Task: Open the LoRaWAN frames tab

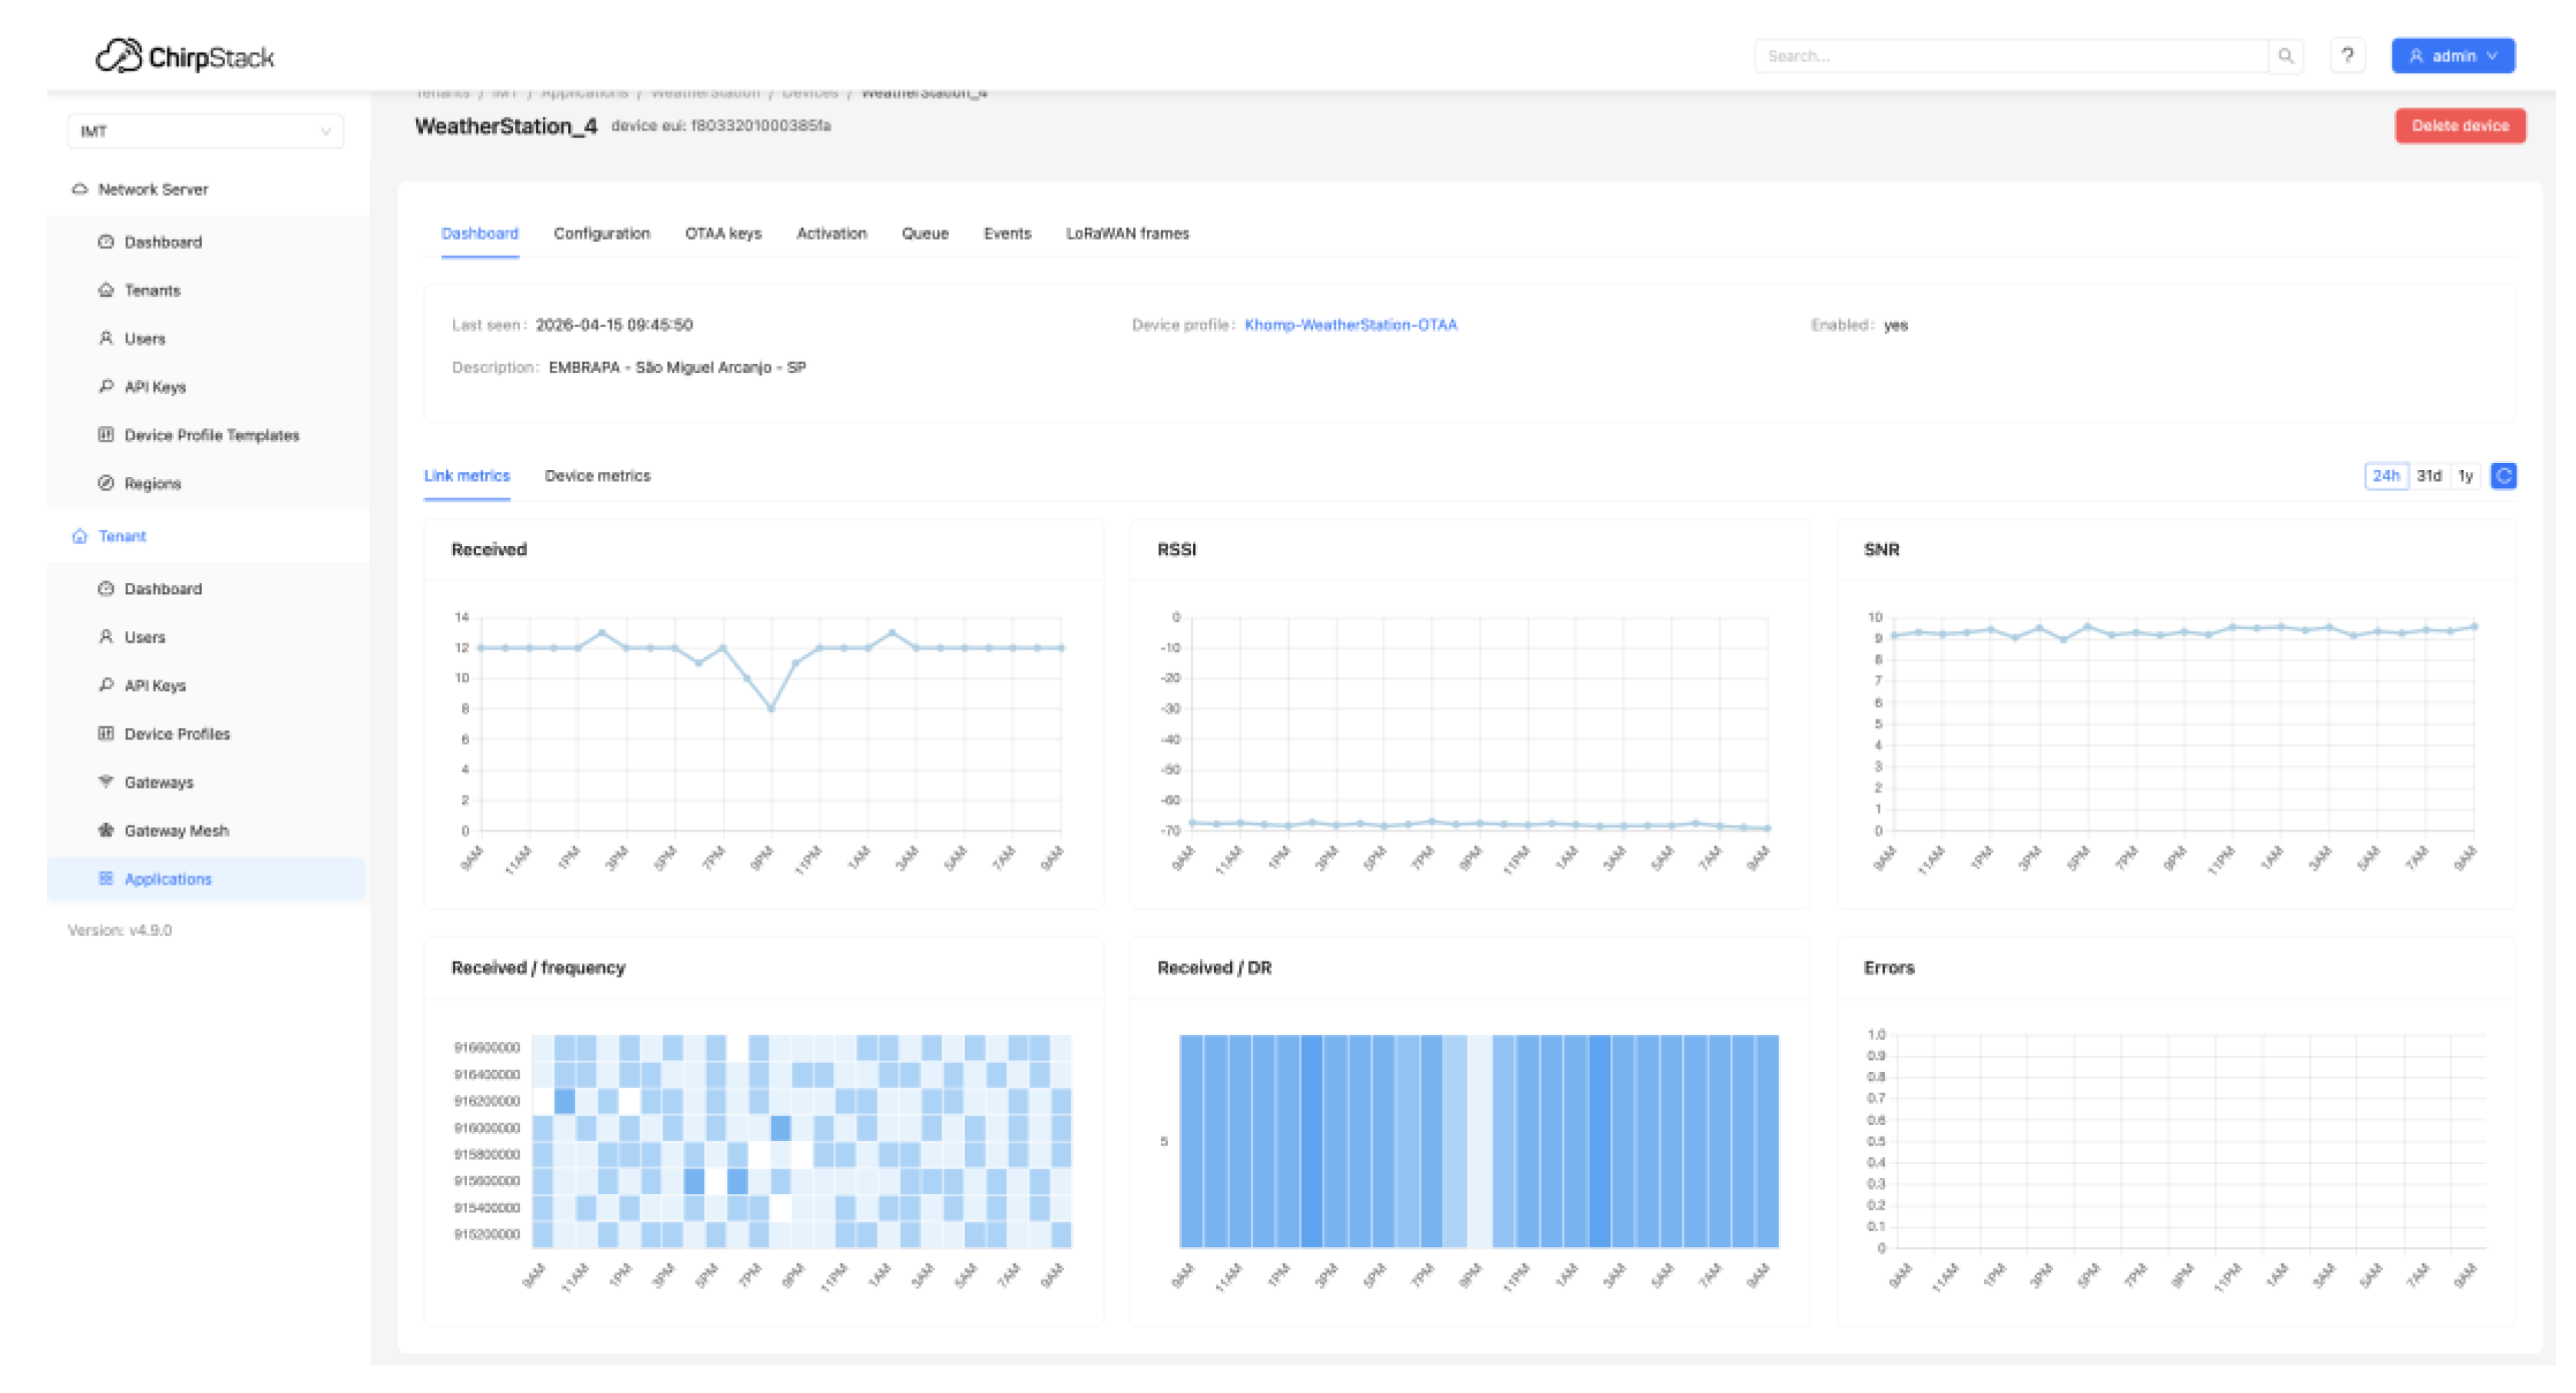Action: [1127, 233]
